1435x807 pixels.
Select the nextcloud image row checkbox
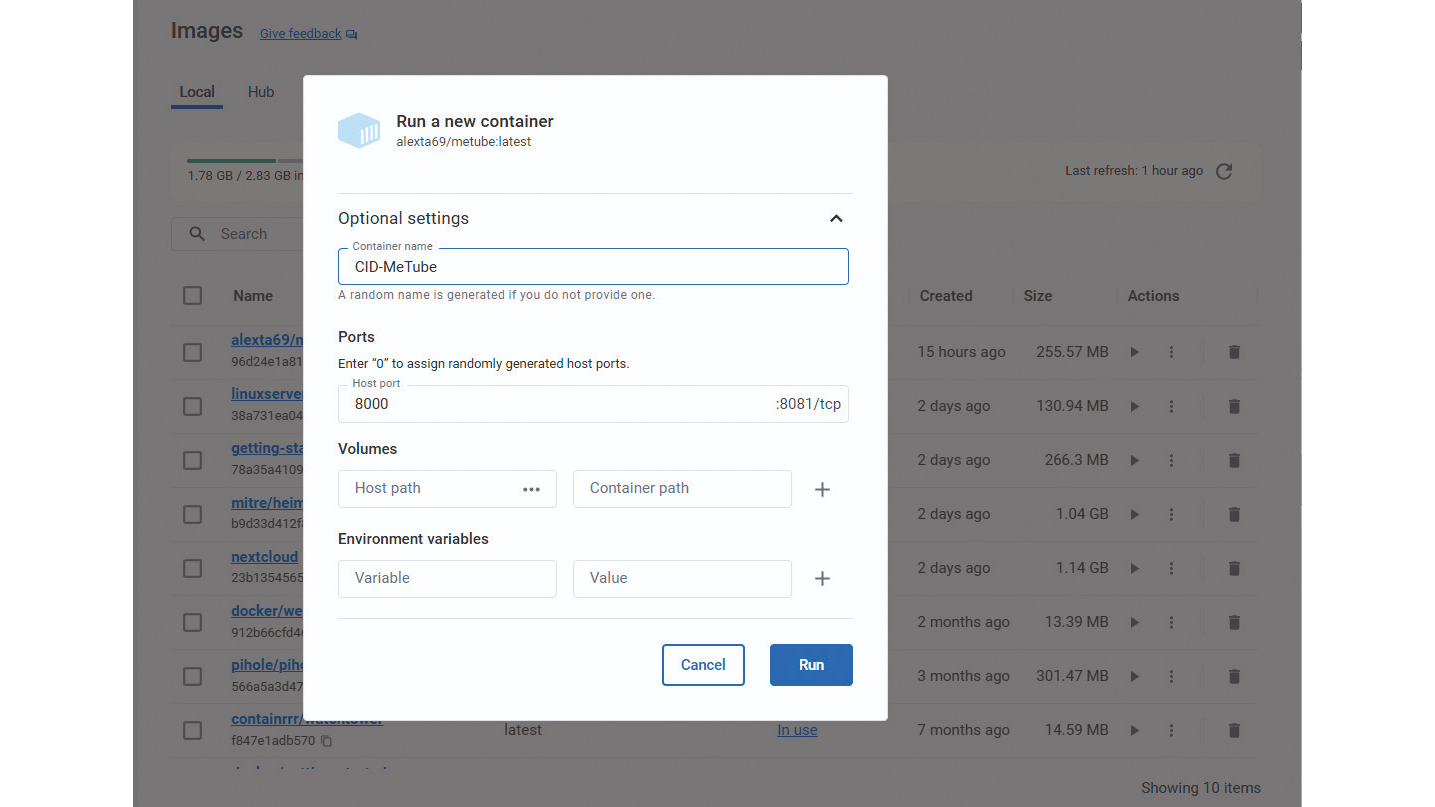click(x=193, y=568)
